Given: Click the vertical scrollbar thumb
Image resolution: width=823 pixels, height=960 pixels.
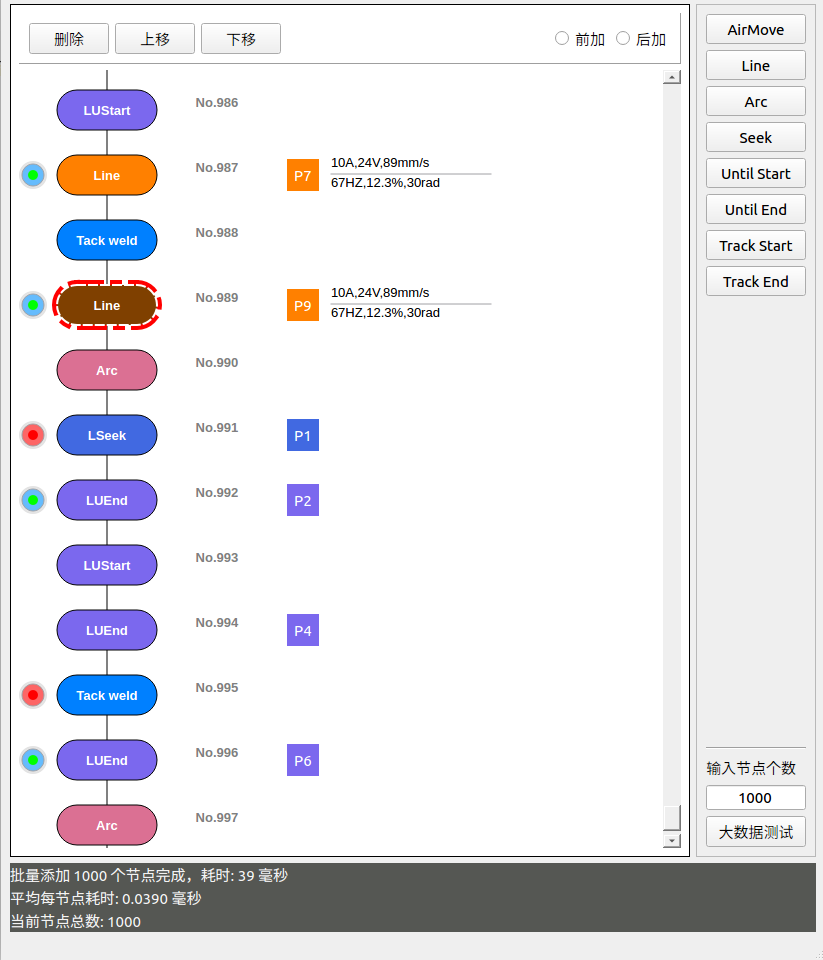Looking at the screenshot, I should point(672,817).
